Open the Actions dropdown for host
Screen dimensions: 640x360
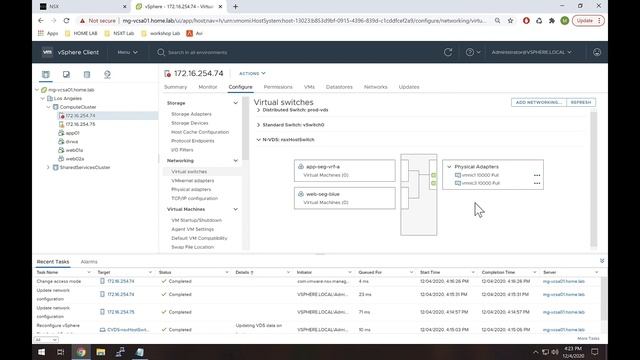coord(252,73)
